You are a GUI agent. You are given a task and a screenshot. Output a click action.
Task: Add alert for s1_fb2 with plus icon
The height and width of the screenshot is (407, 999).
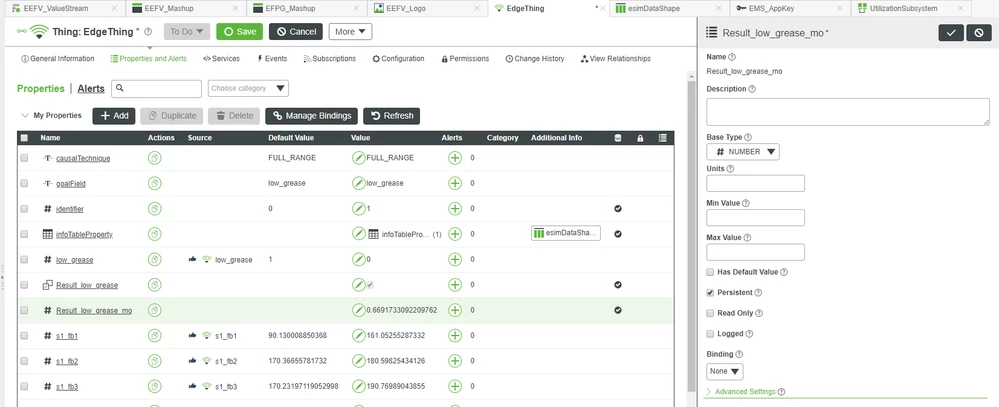[455, 361]
